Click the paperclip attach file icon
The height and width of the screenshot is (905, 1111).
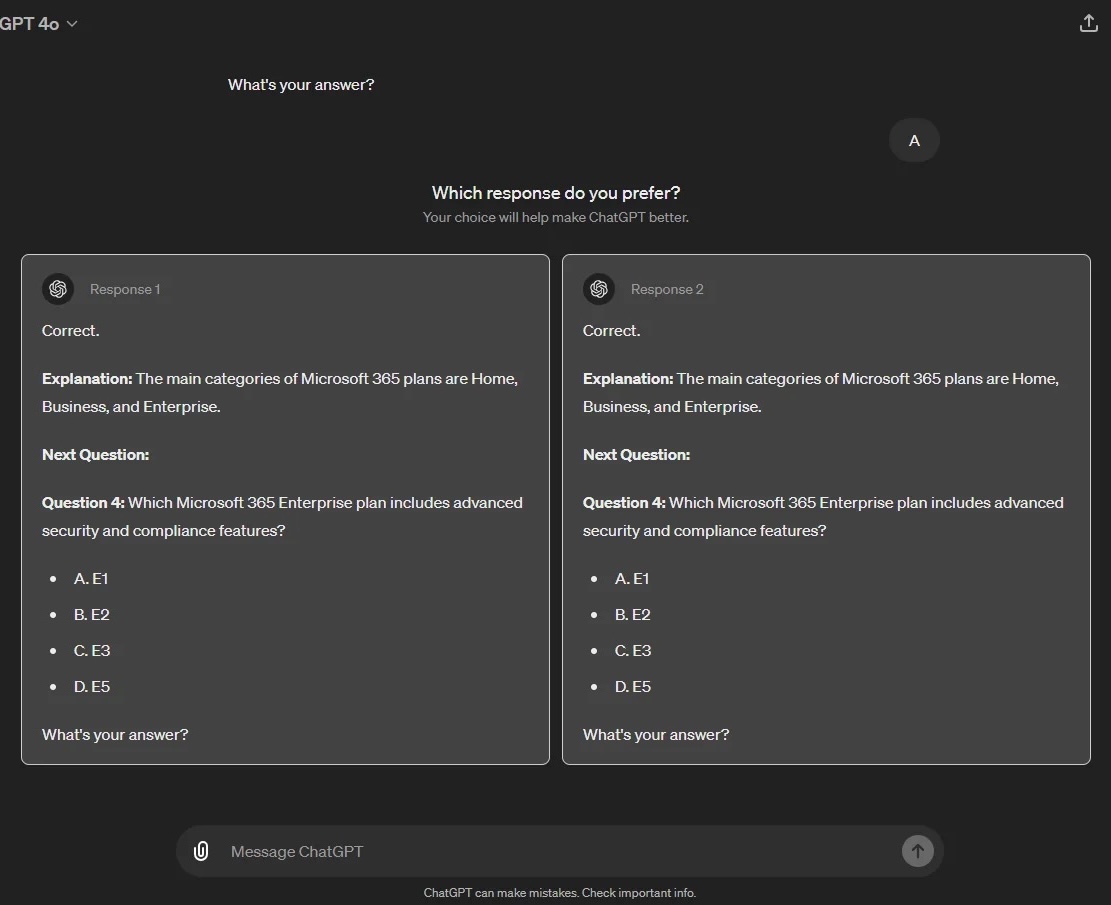click(x=201, y=851)
